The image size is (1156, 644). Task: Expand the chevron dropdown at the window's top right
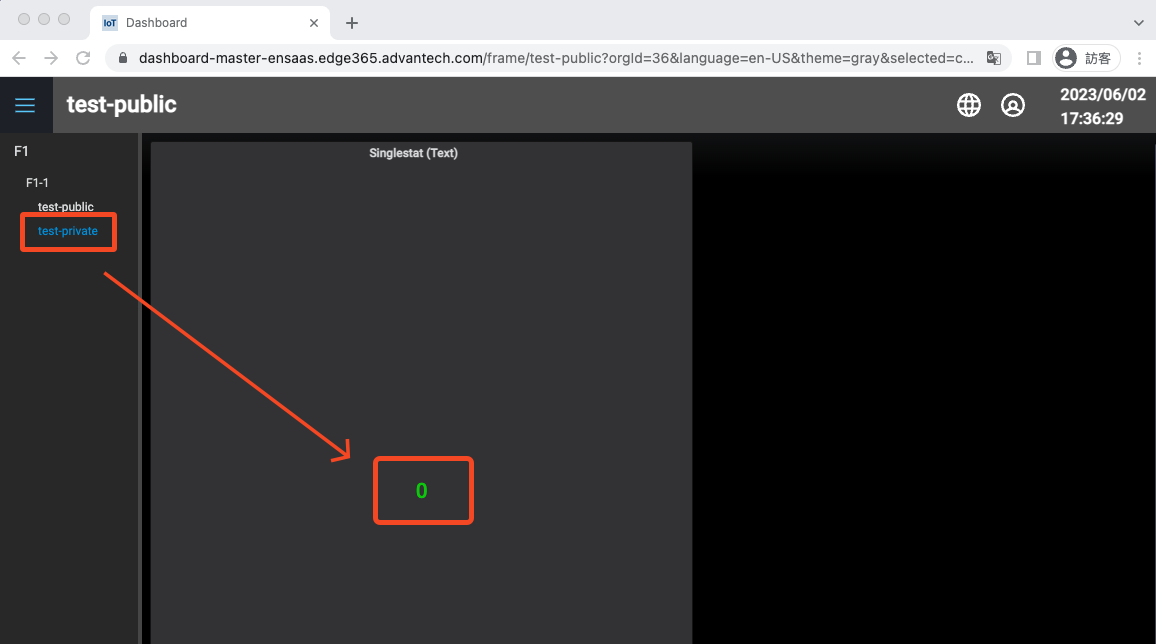(1139, 22)
